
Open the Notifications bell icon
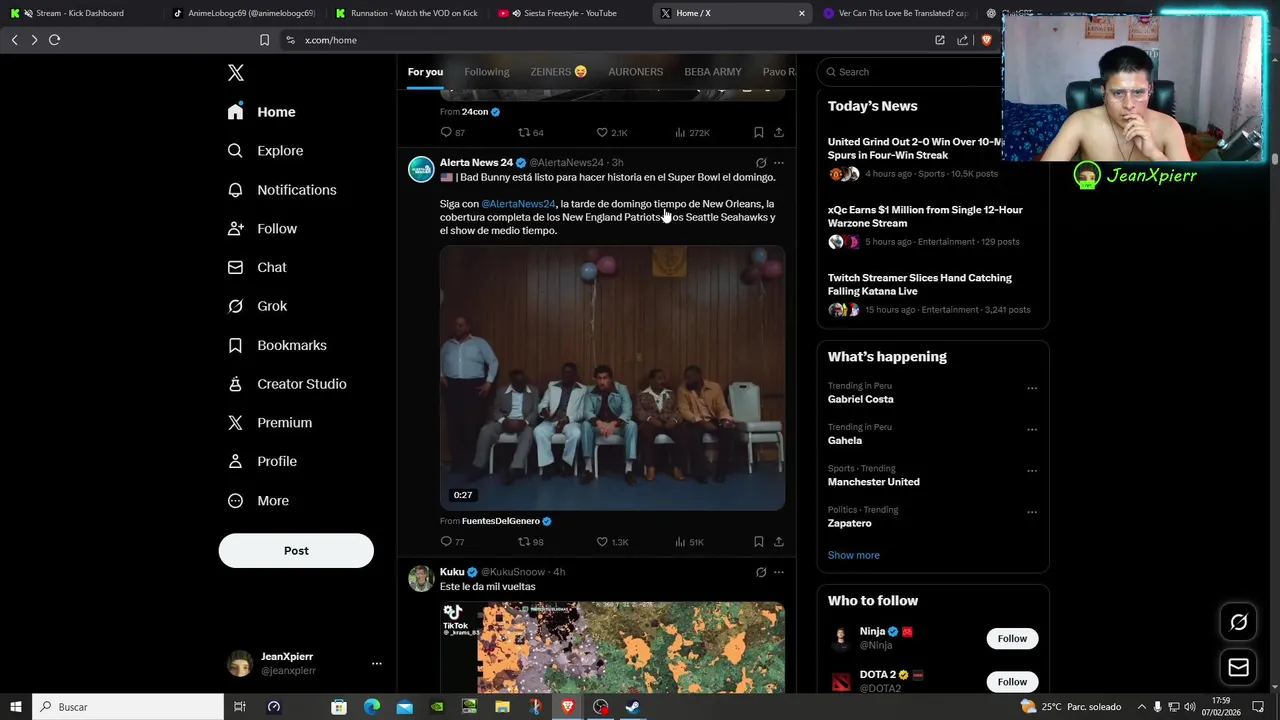click(235, 190)
